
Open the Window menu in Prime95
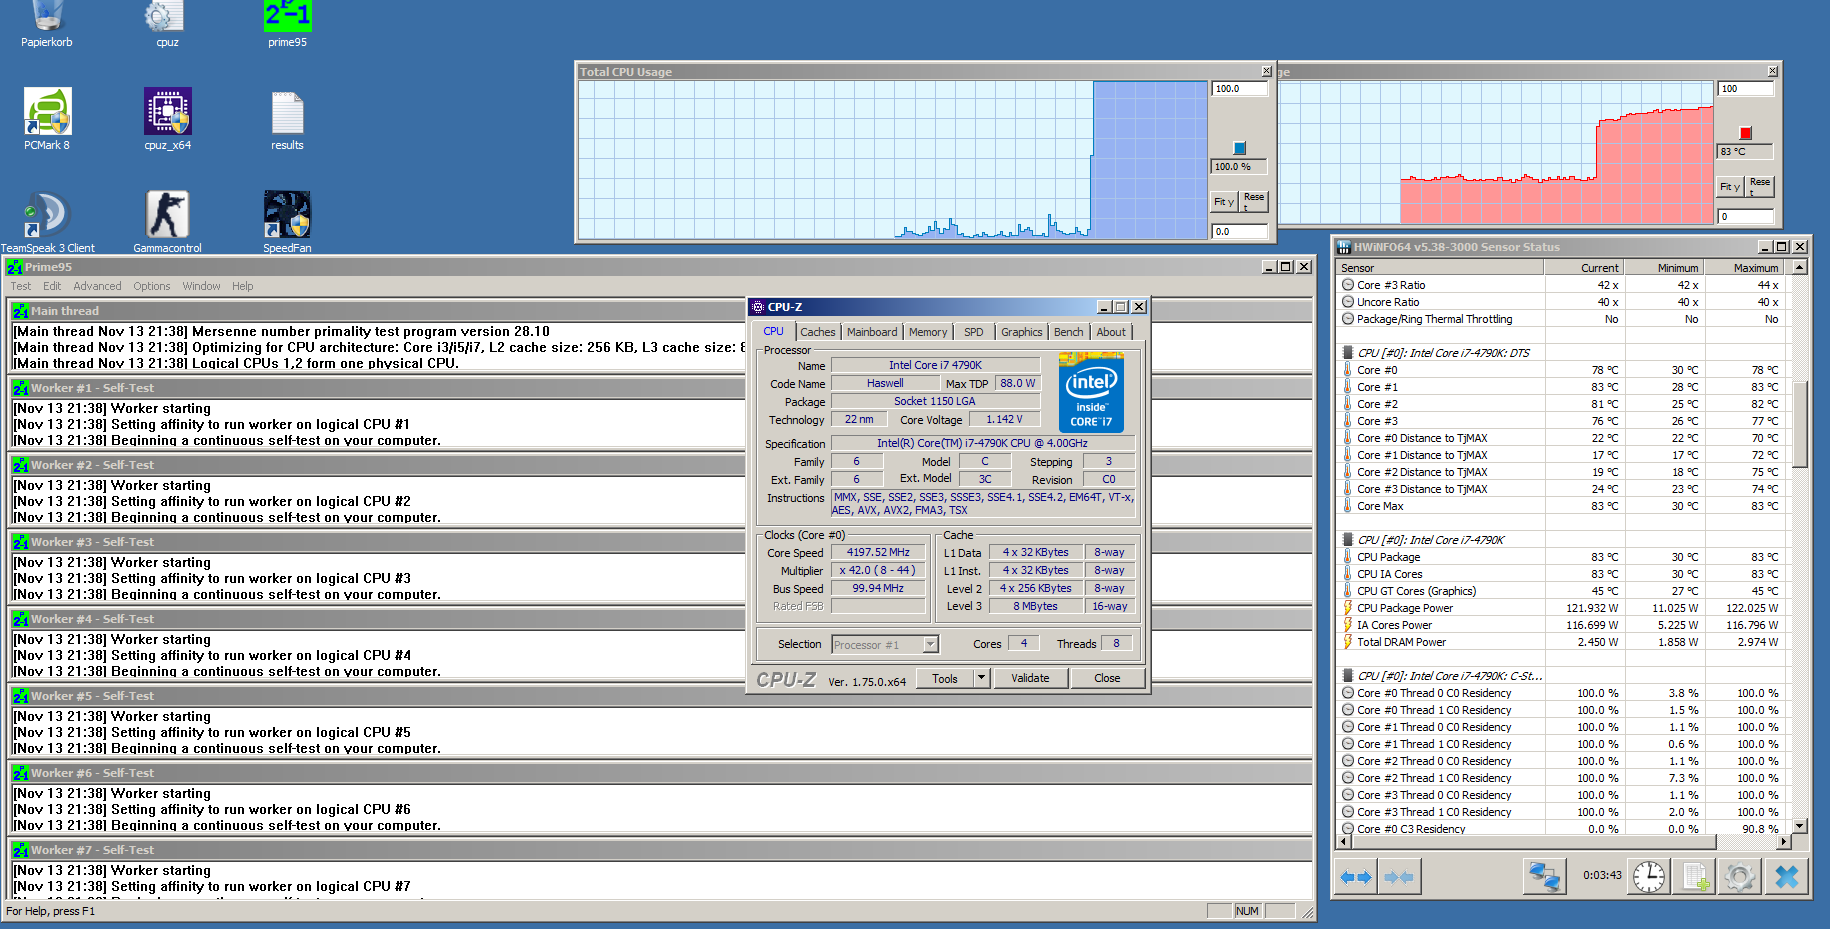tap(201, 286)
